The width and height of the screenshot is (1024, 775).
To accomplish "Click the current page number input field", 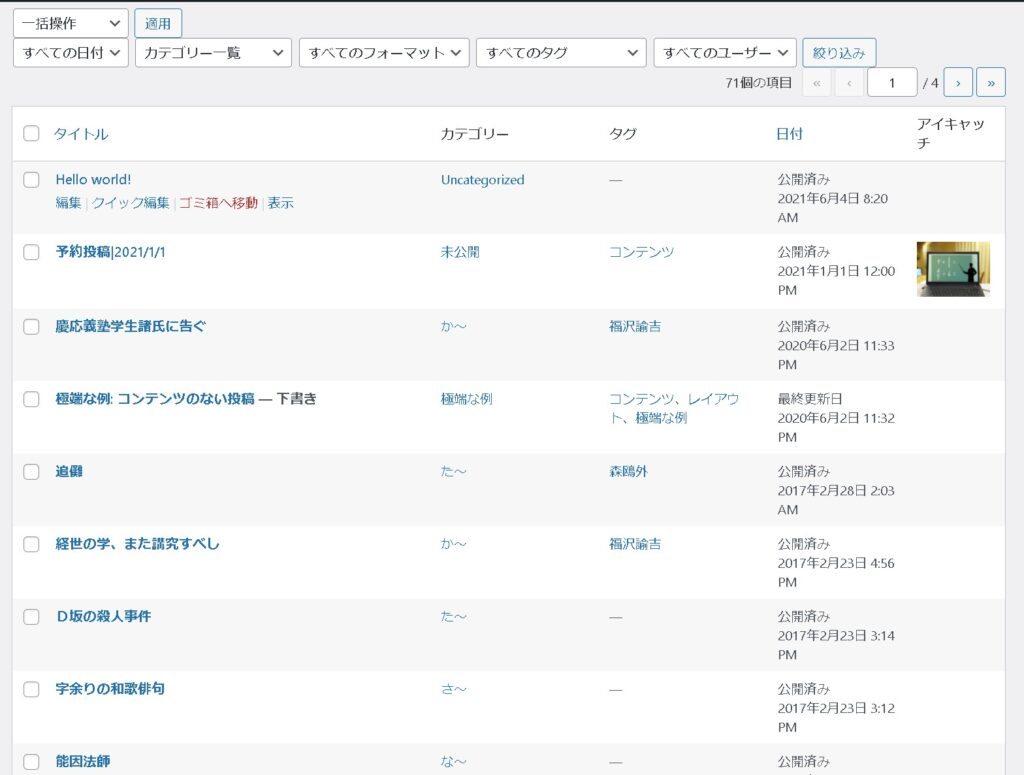I will 892,83.
